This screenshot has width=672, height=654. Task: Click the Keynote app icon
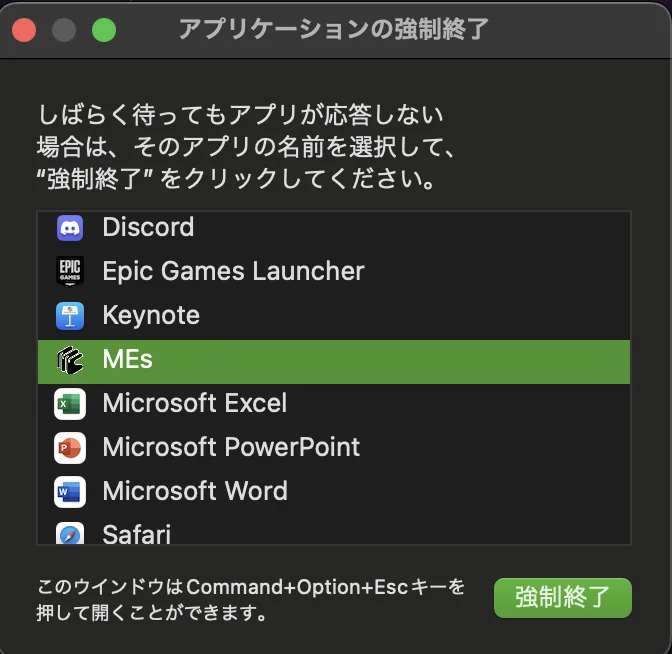[x=70, y=316]
